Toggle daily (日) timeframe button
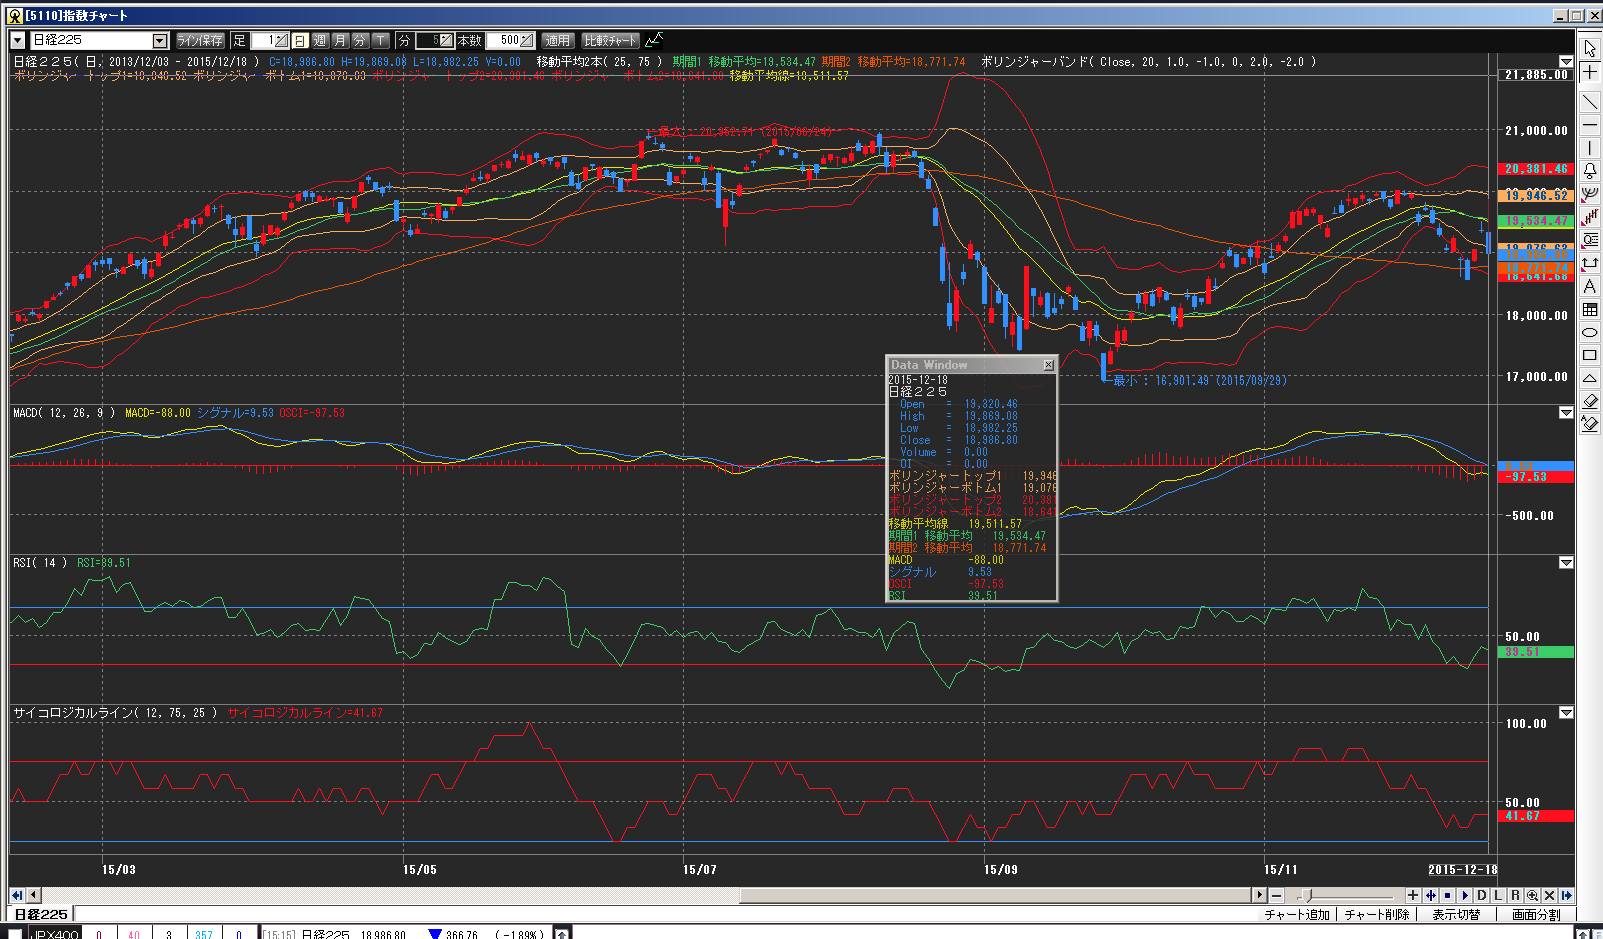 pos(300,41)
